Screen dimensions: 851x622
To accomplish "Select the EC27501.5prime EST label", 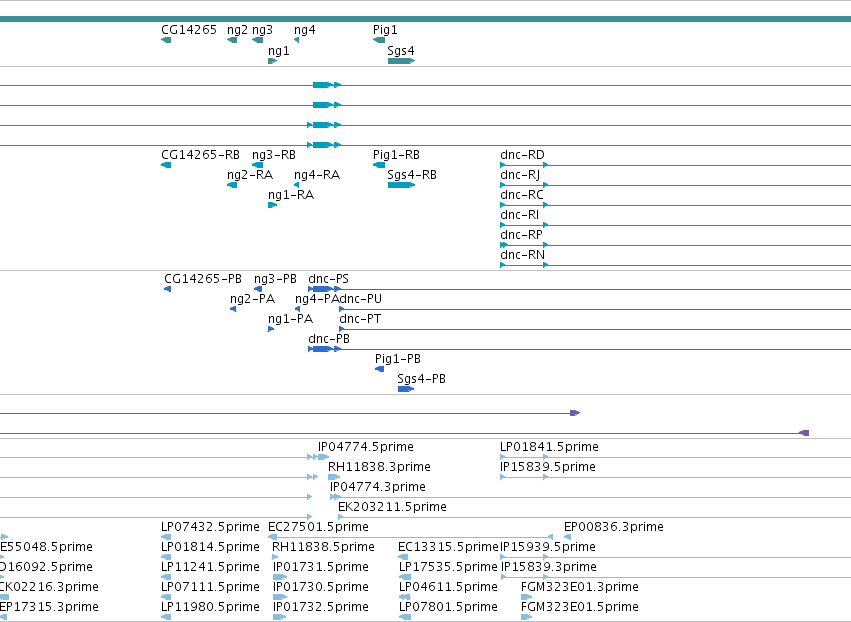I will point(319,527).
